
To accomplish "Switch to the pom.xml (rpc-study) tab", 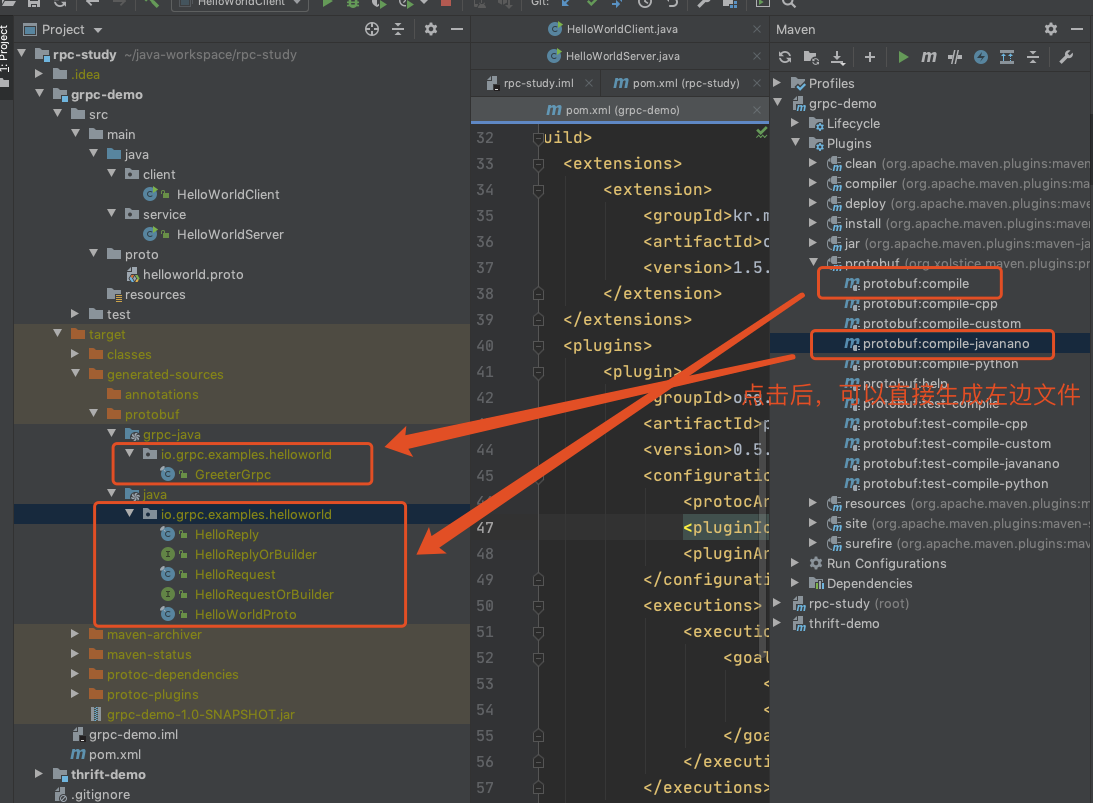I will pyautogui.click(x=676, y=83).
